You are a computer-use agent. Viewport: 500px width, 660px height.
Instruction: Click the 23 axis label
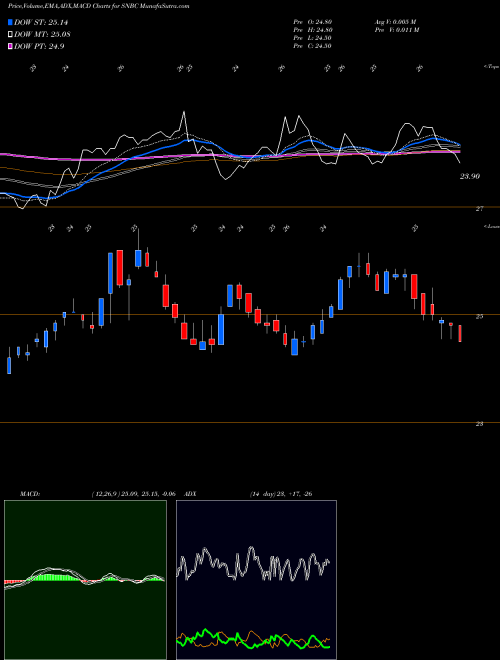point(479,424)
